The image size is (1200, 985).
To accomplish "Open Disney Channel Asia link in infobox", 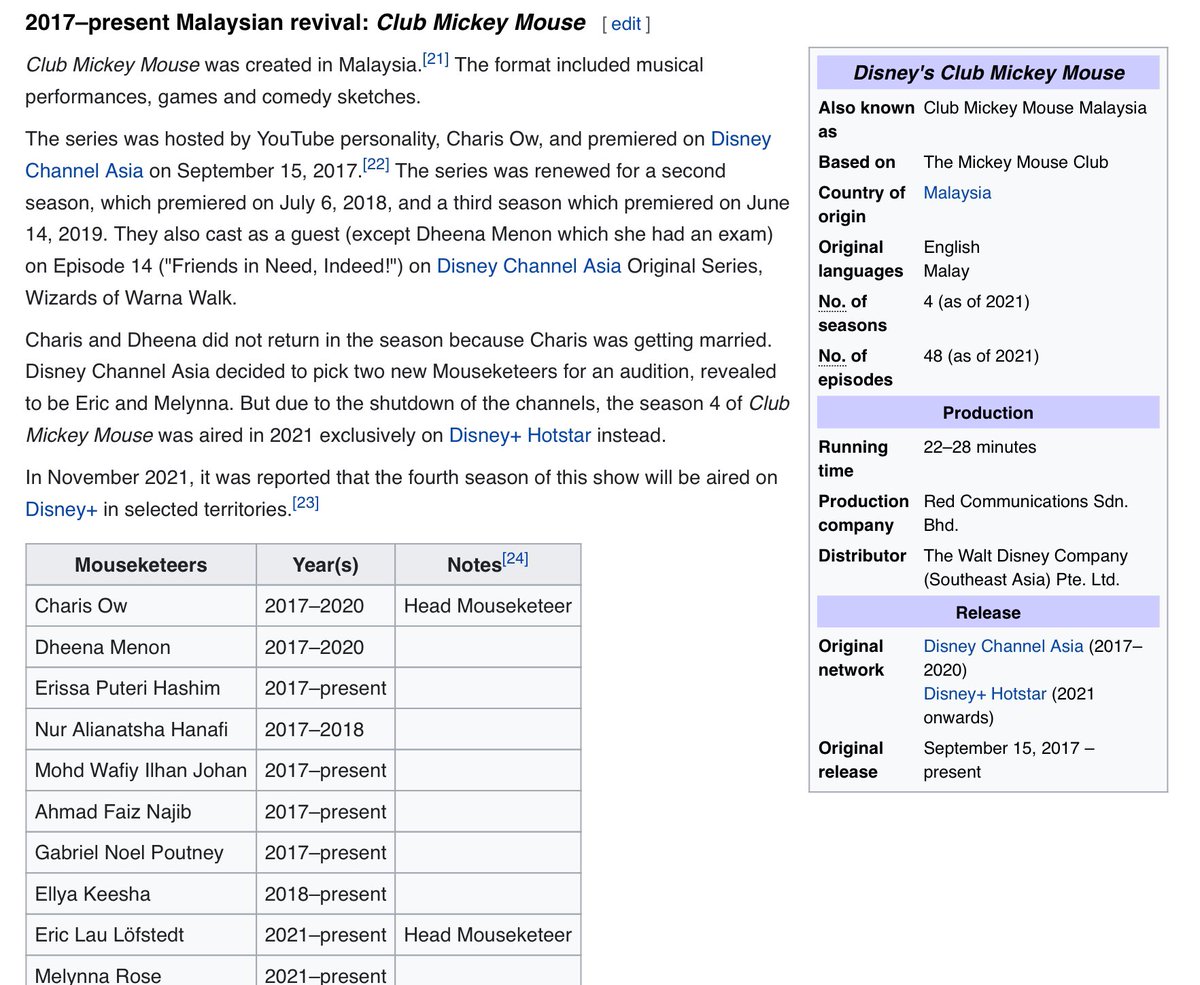I will (x=1003, y=646).
